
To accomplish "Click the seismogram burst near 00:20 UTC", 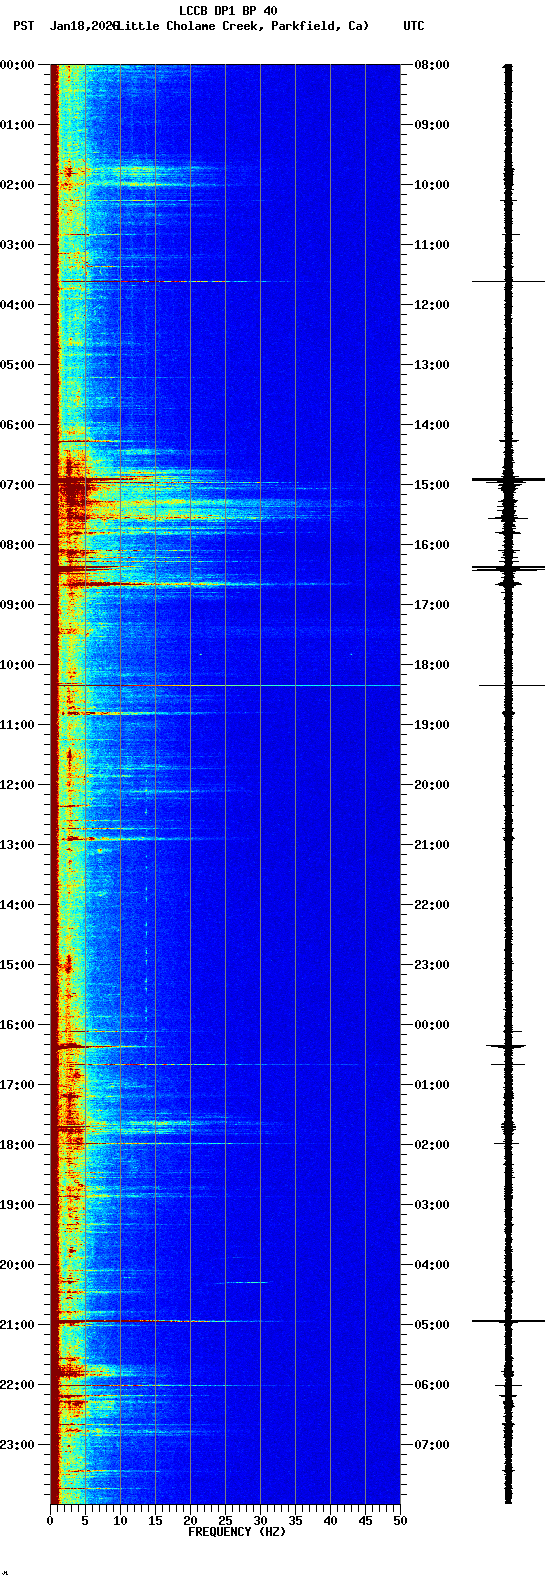I will pos(507,1046).
